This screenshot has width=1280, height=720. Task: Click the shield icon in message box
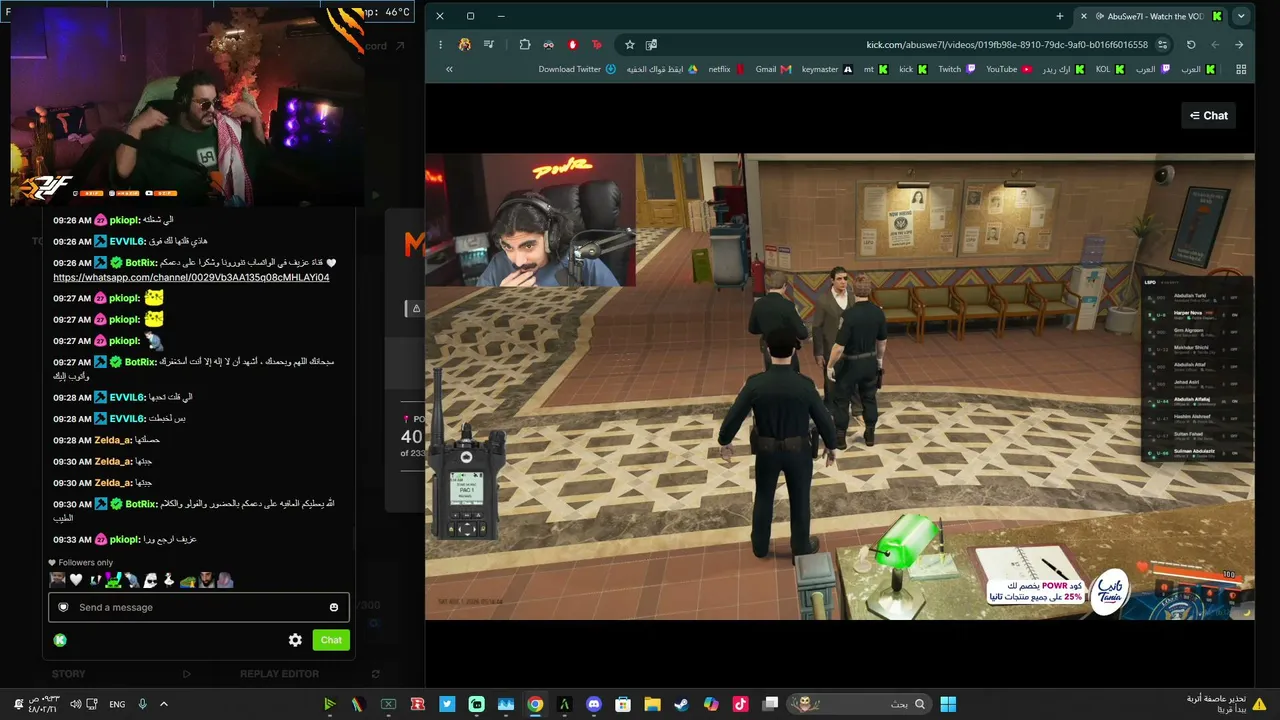tap(63, 607)
